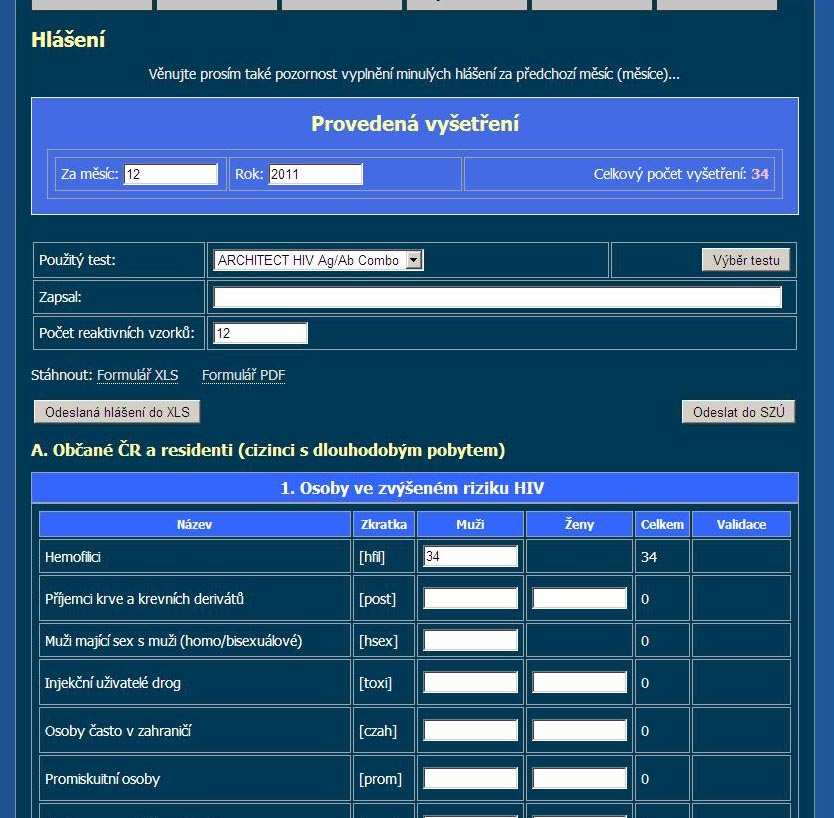
Task: Download the Formulář PDF link
Action: [x=244, y=375]
